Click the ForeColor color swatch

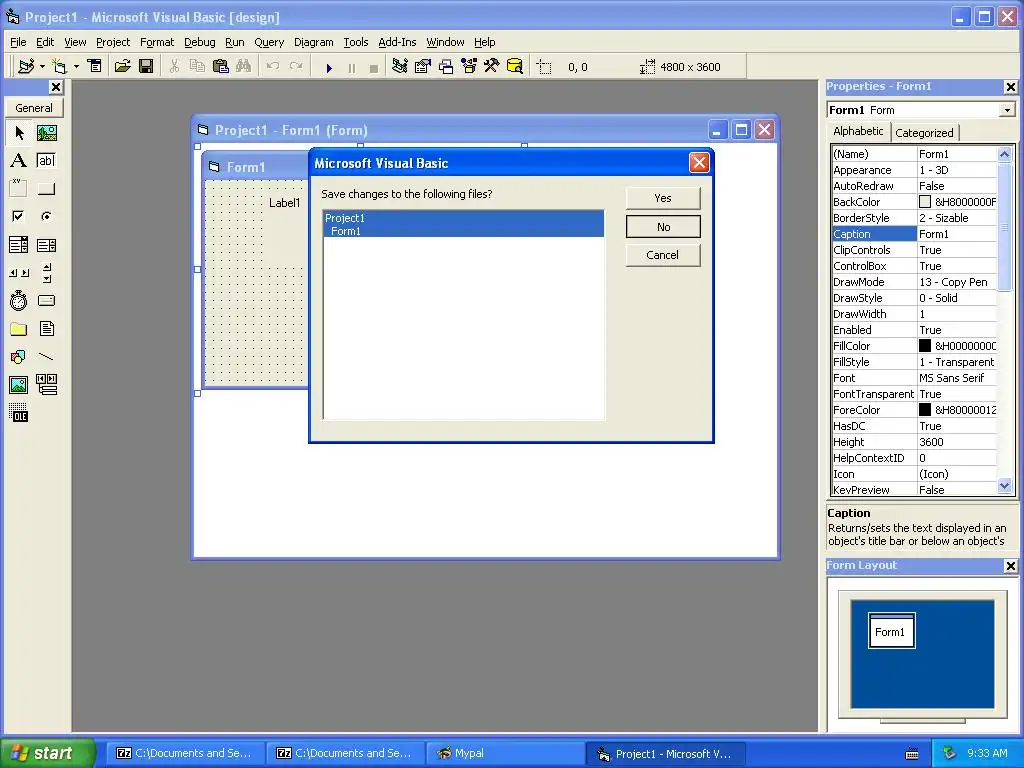pos(925,410)
